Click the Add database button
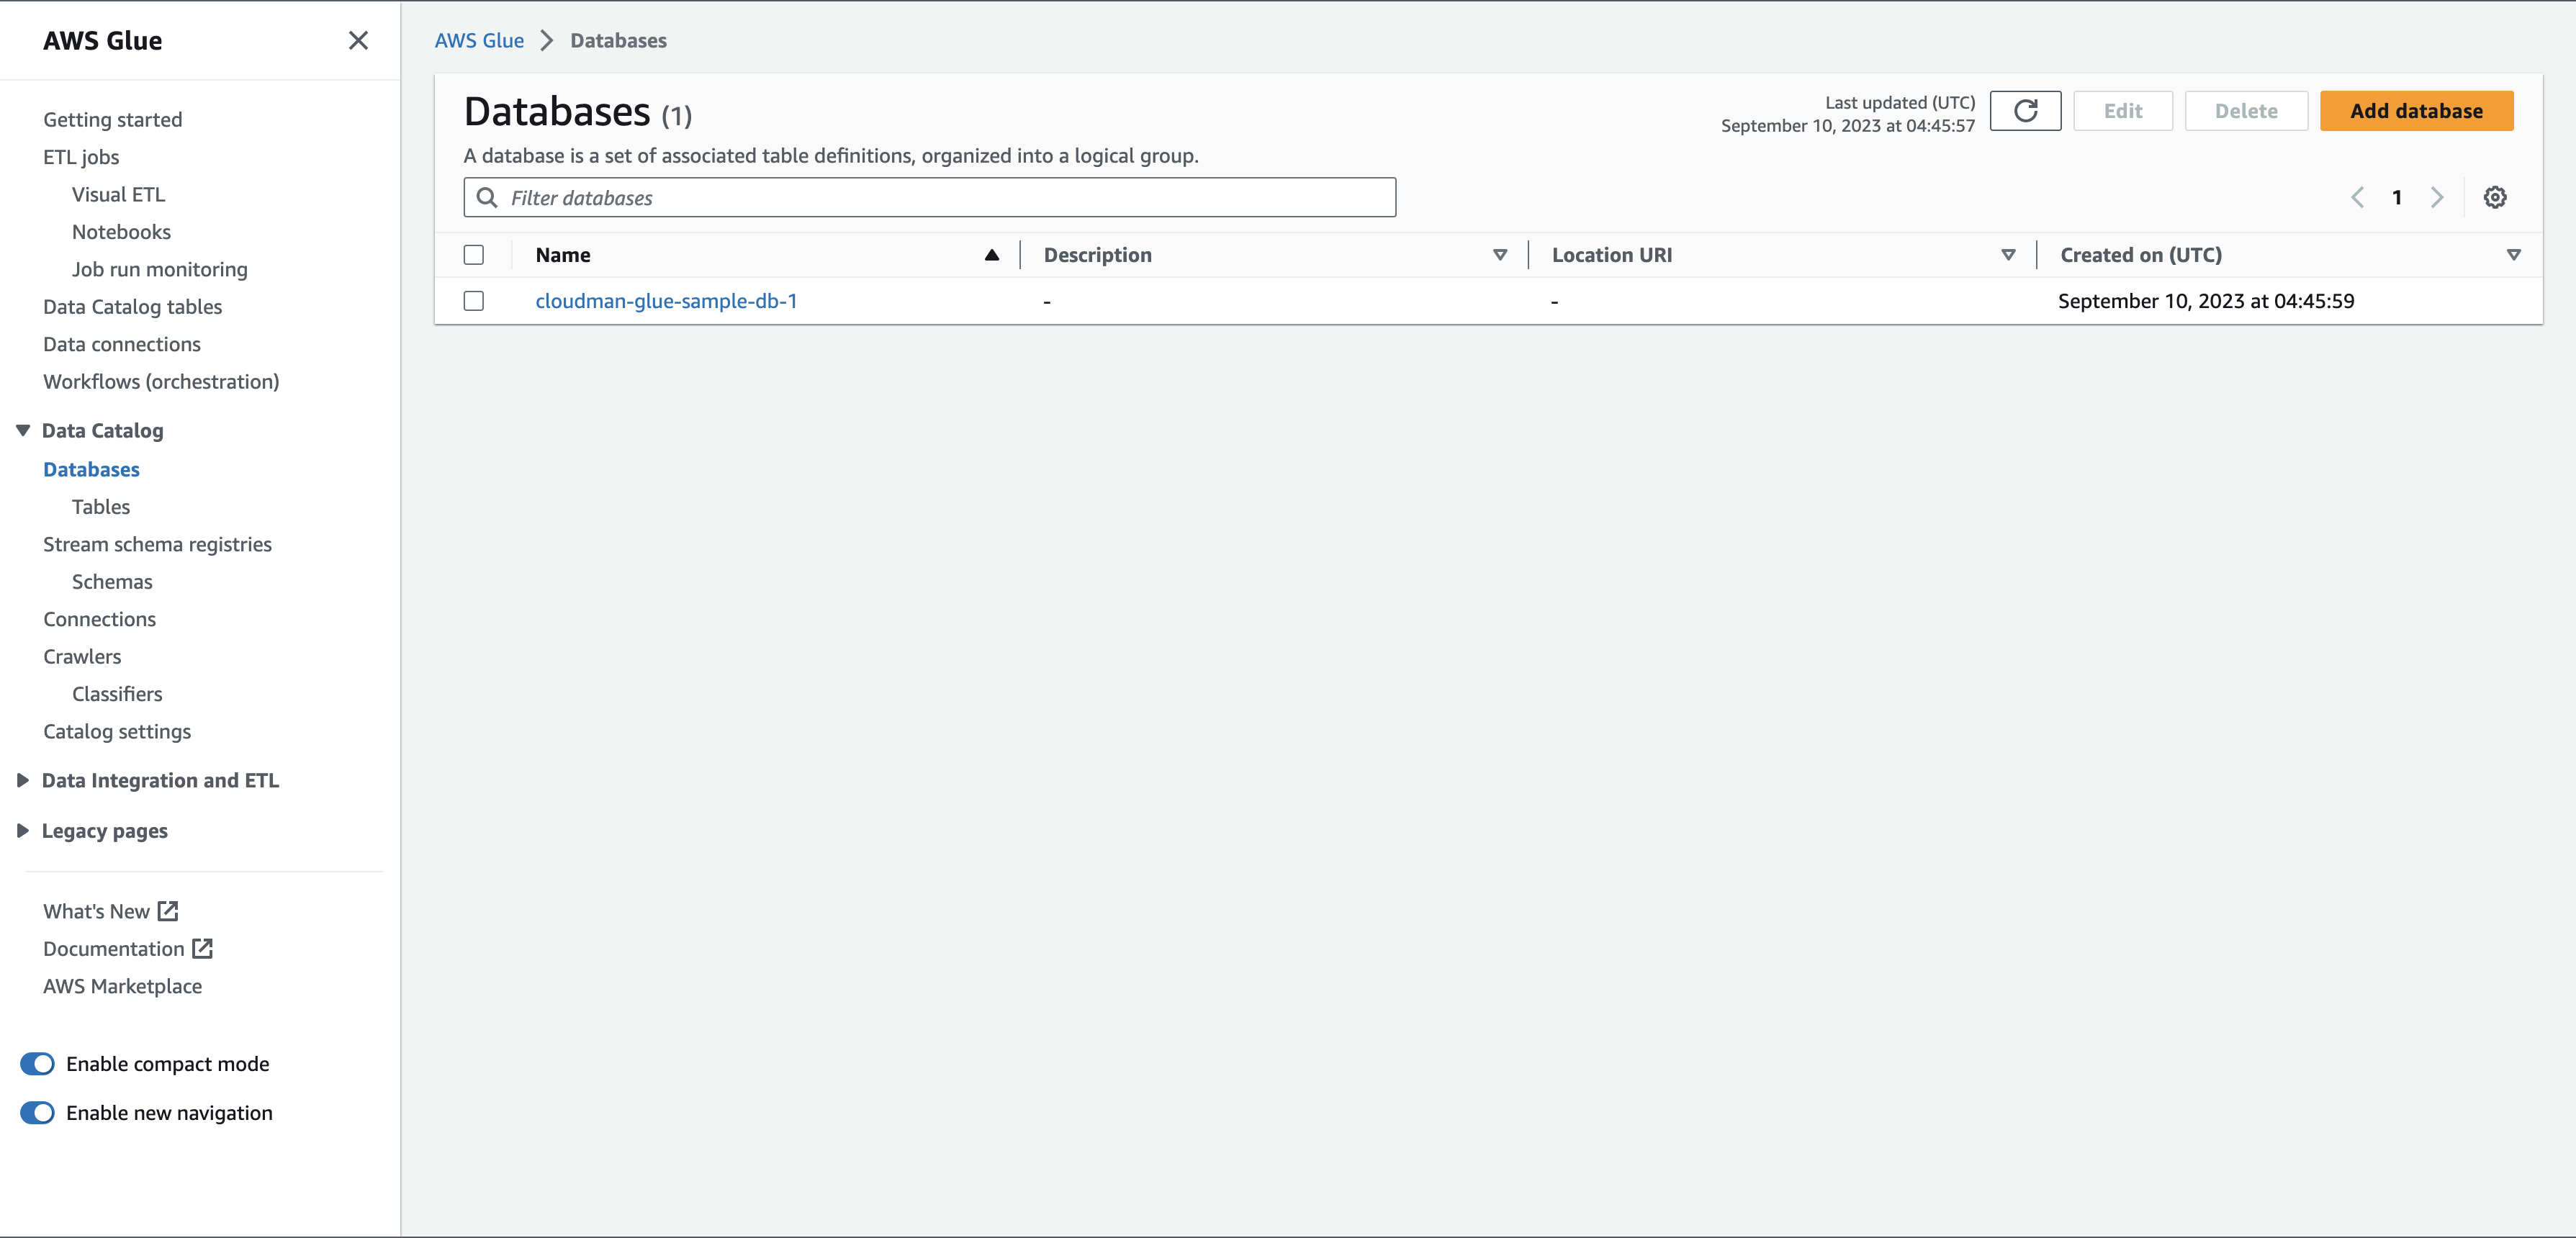Screen dimensions: 2576x1238 pyautogui.click(x=2415, y=111)
